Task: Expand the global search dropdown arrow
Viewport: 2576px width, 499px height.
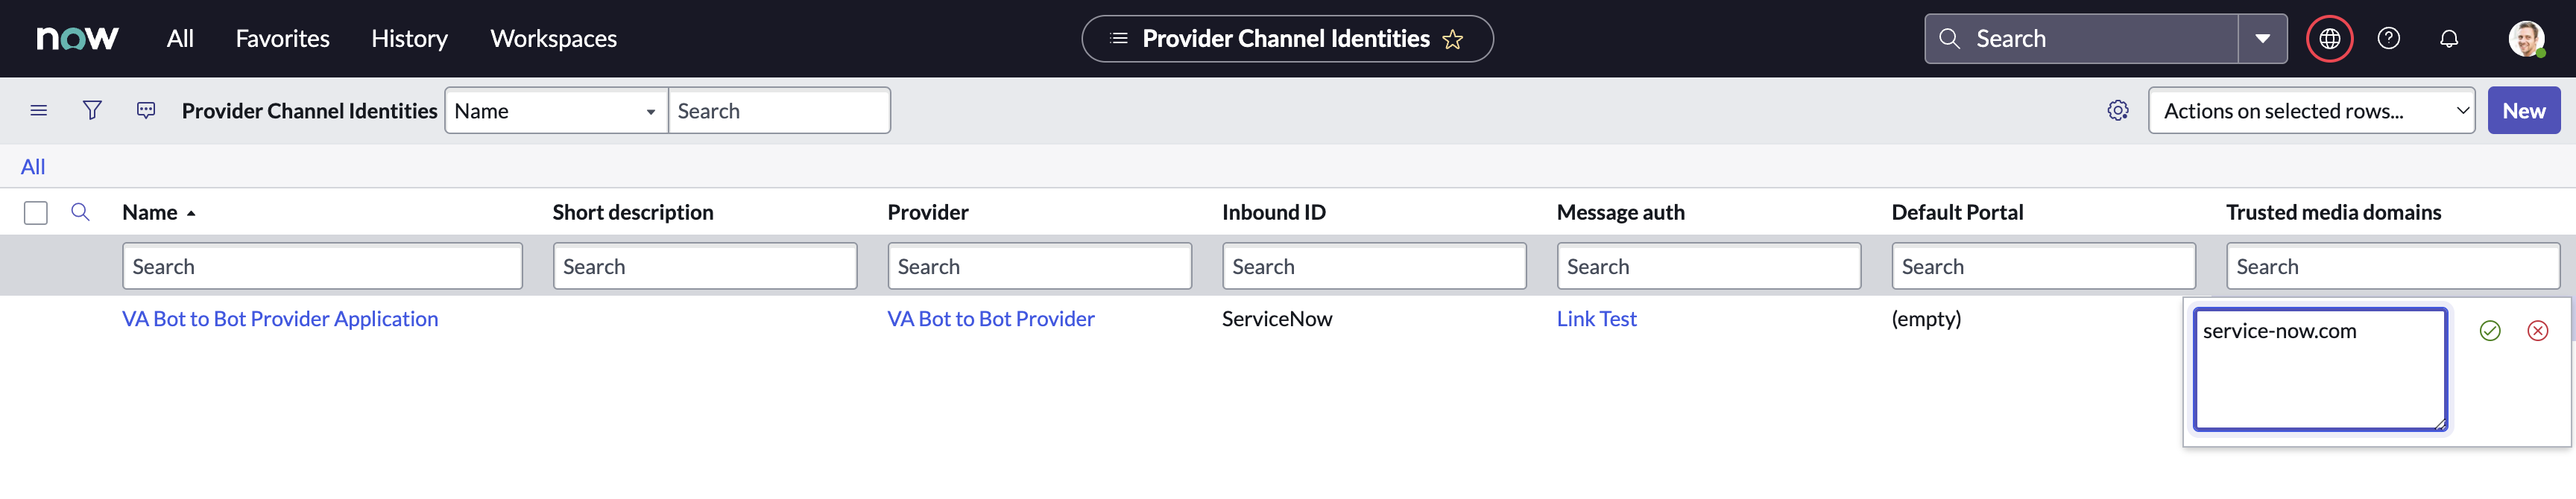Action: click(x=2262, y=38)
